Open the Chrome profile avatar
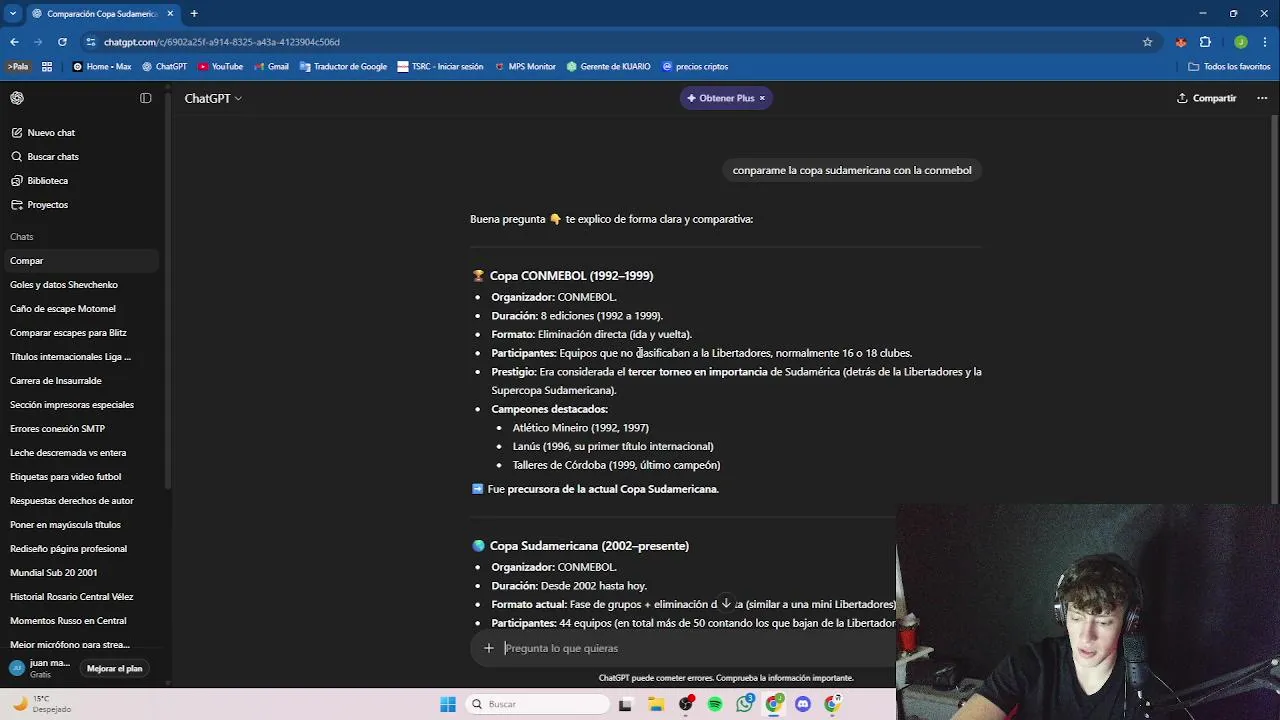This screenshot has width=1280, height=720. pyautogui.click(x=1241, y=42)
